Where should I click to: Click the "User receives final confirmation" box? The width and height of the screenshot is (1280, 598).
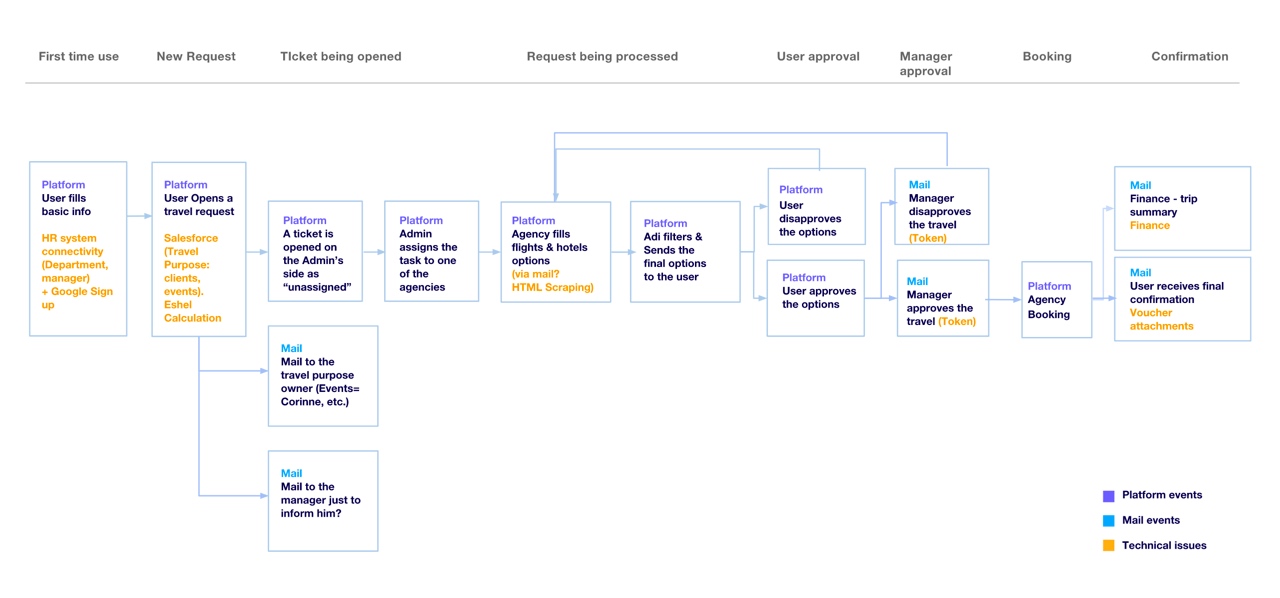[1182, 299]
